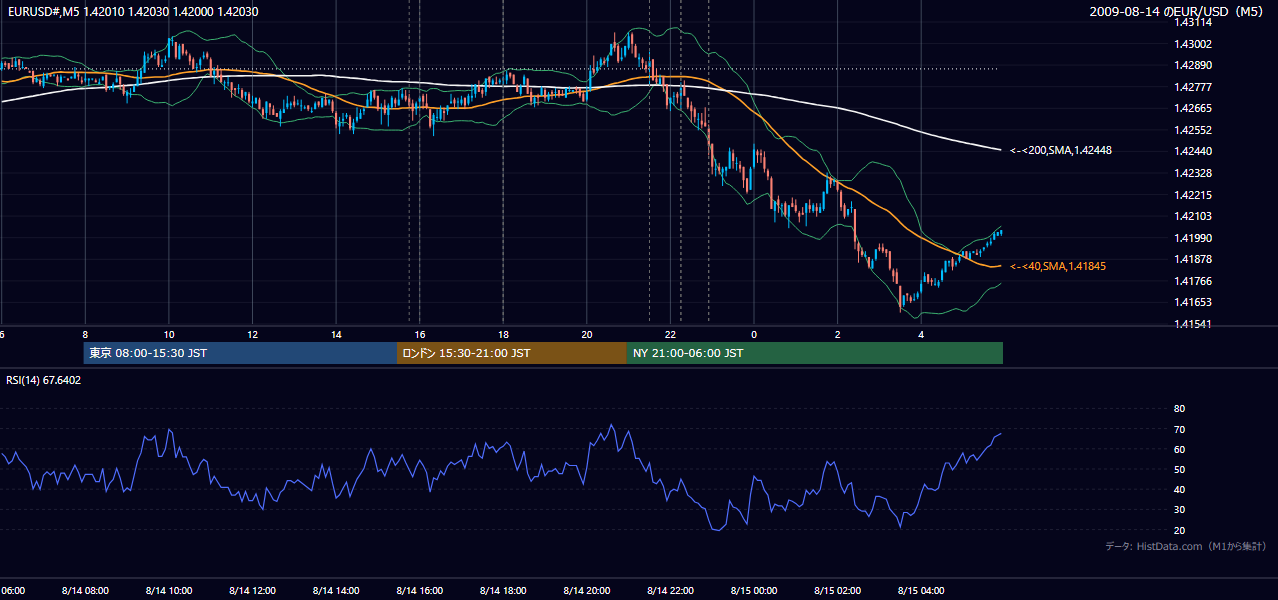Click the 8/14 18:00 time label
Image resolution: width=1278 pixels, height=600 pixels.
coord(503,591)
